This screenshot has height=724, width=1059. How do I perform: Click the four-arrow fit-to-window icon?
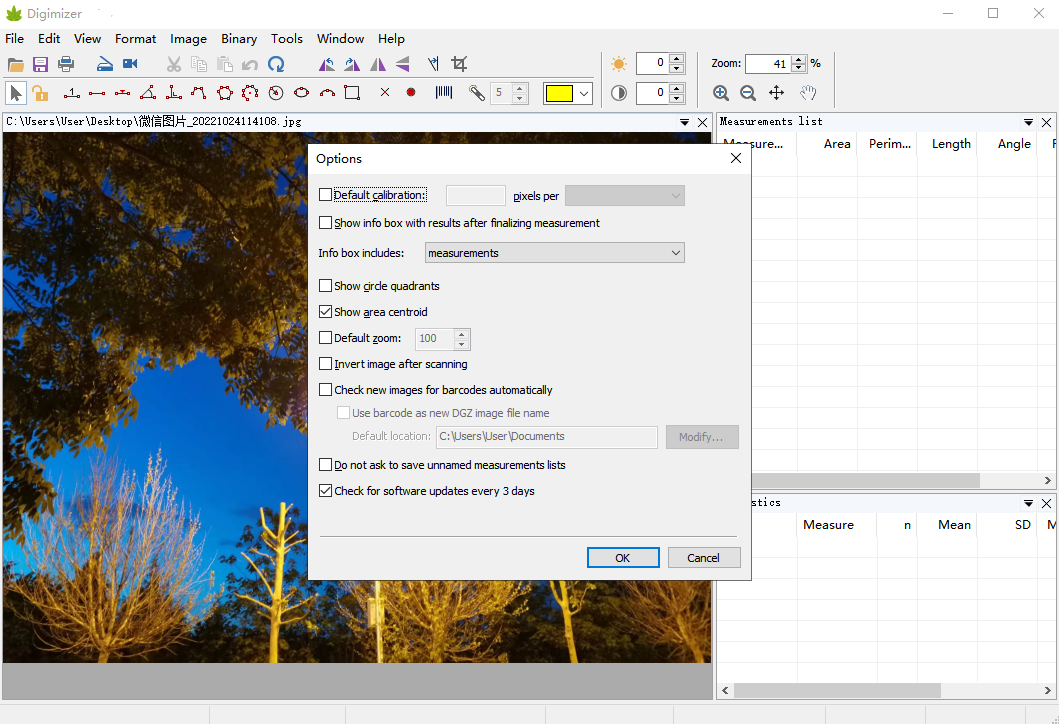[x=777, y=93]
